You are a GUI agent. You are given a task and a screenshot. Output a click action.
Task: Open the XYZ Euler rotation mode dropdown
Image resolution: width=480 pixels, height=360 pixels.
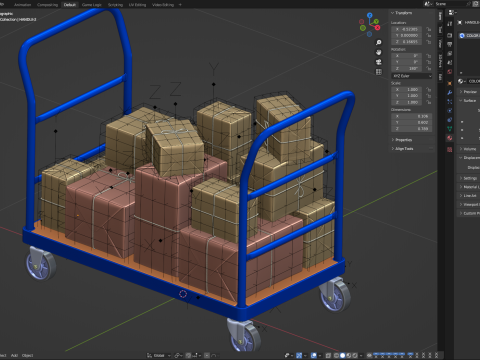pyautogui.click(x=412, y=76)
